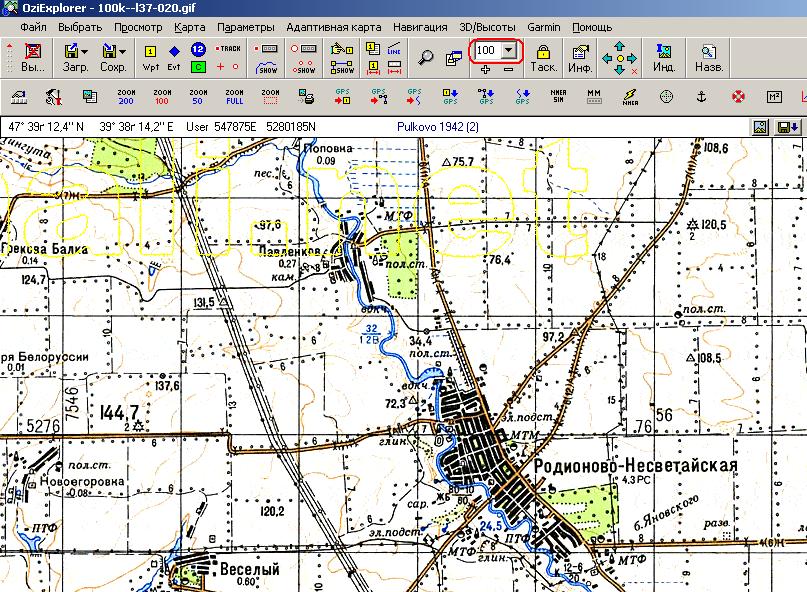Image resolution: width=807 pixels, height=592 pixels.
Task: Click the zoom percentage input field
Action: [487, 50]
